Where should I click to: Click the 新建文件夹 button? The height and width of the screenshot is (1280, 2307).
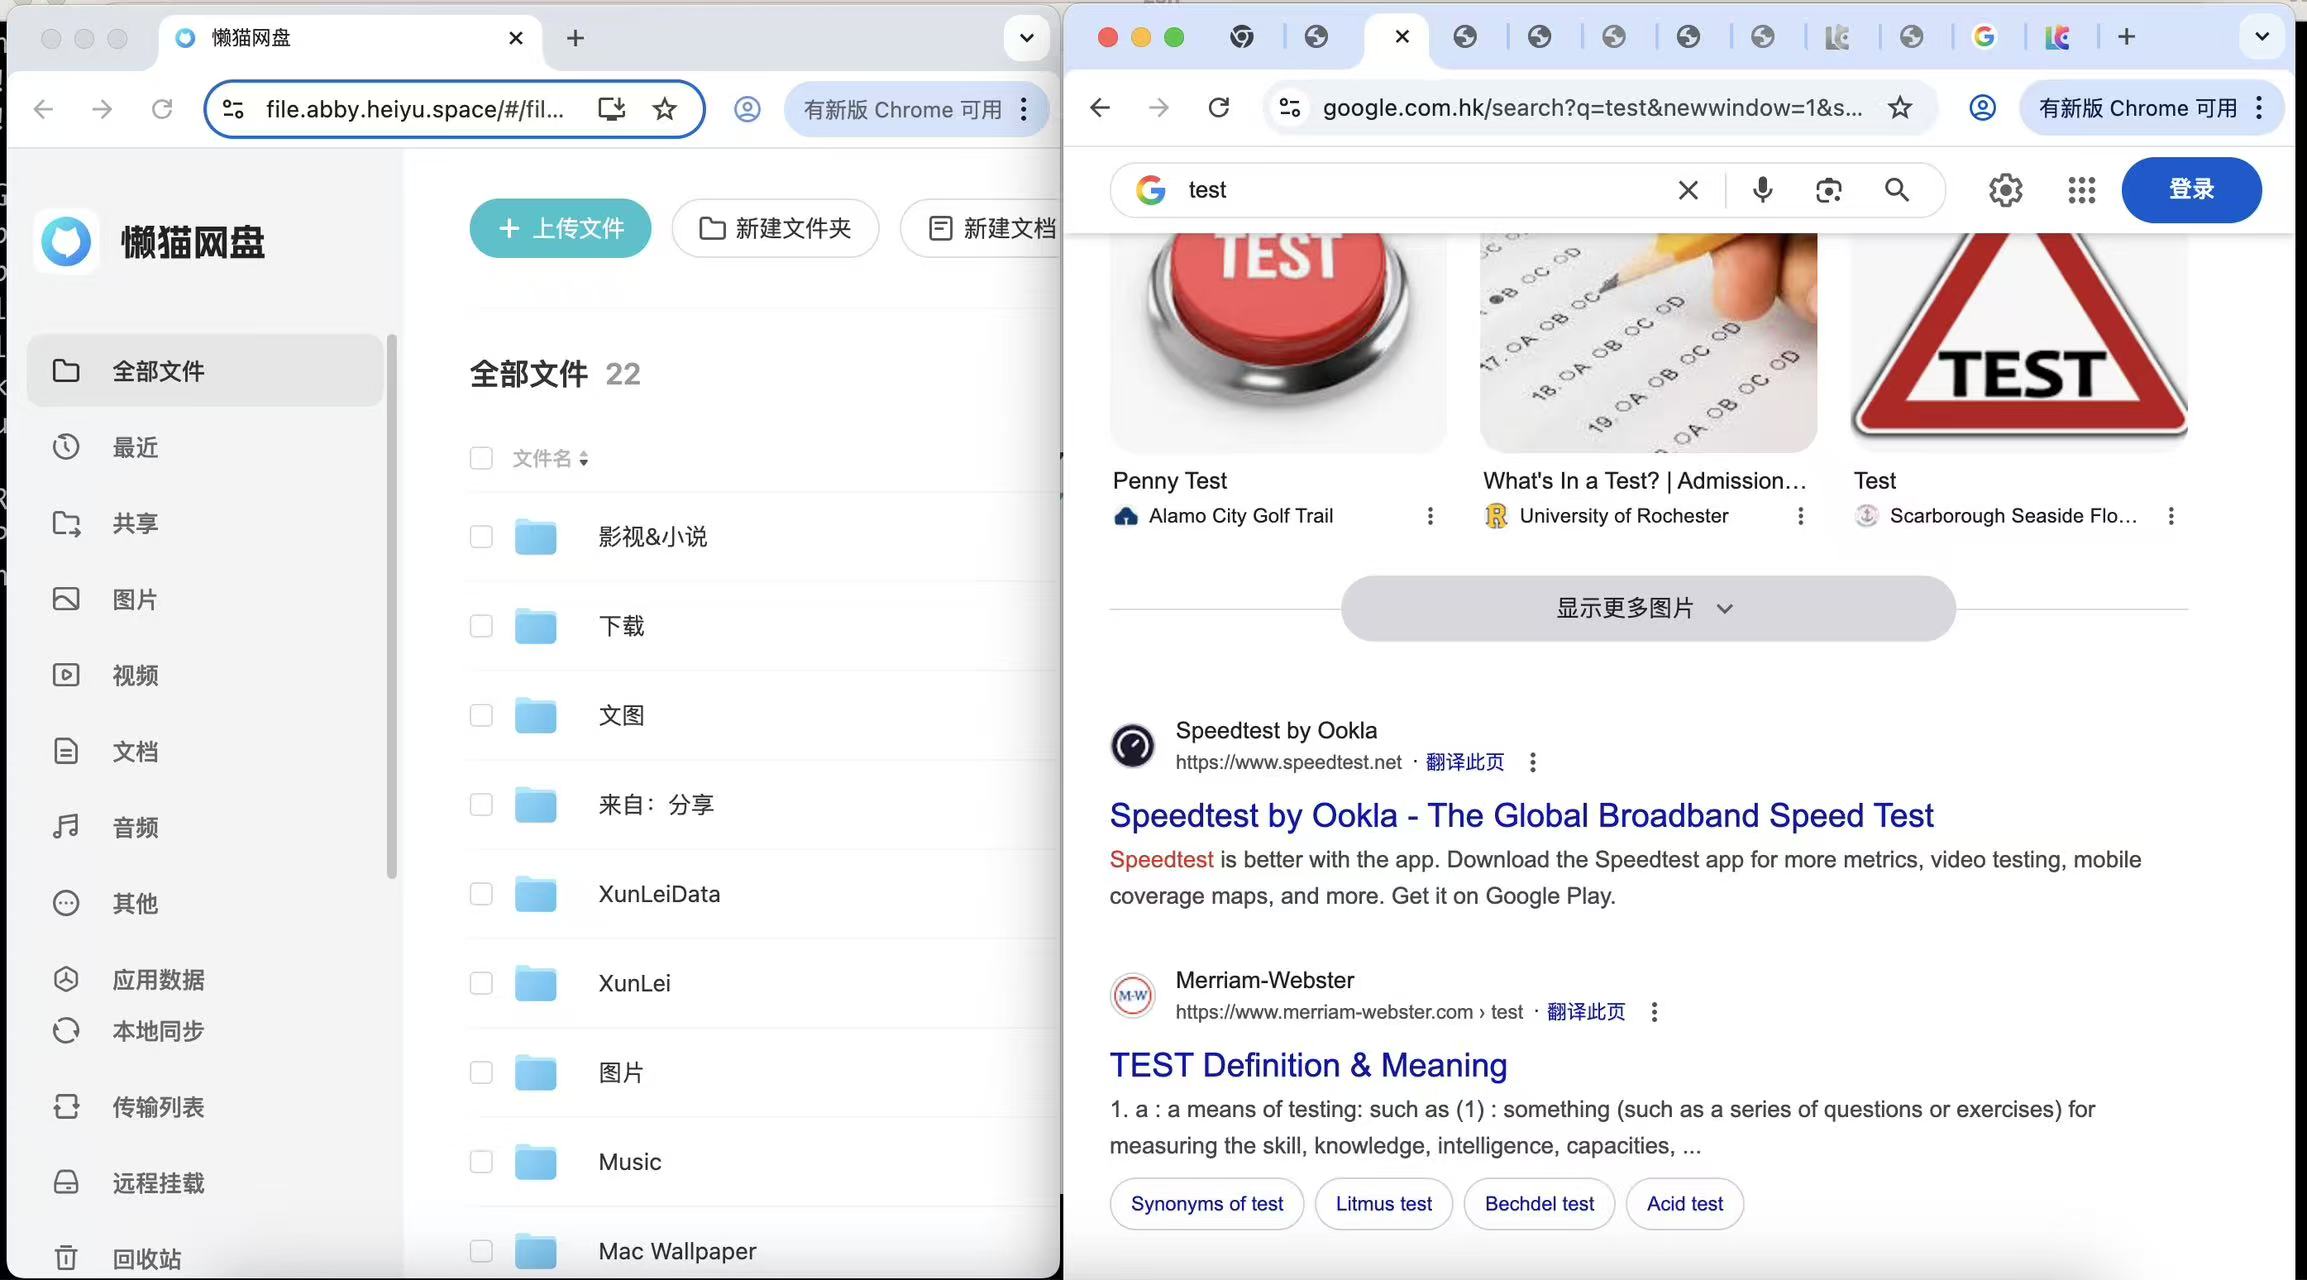click(x=775, y=228)
